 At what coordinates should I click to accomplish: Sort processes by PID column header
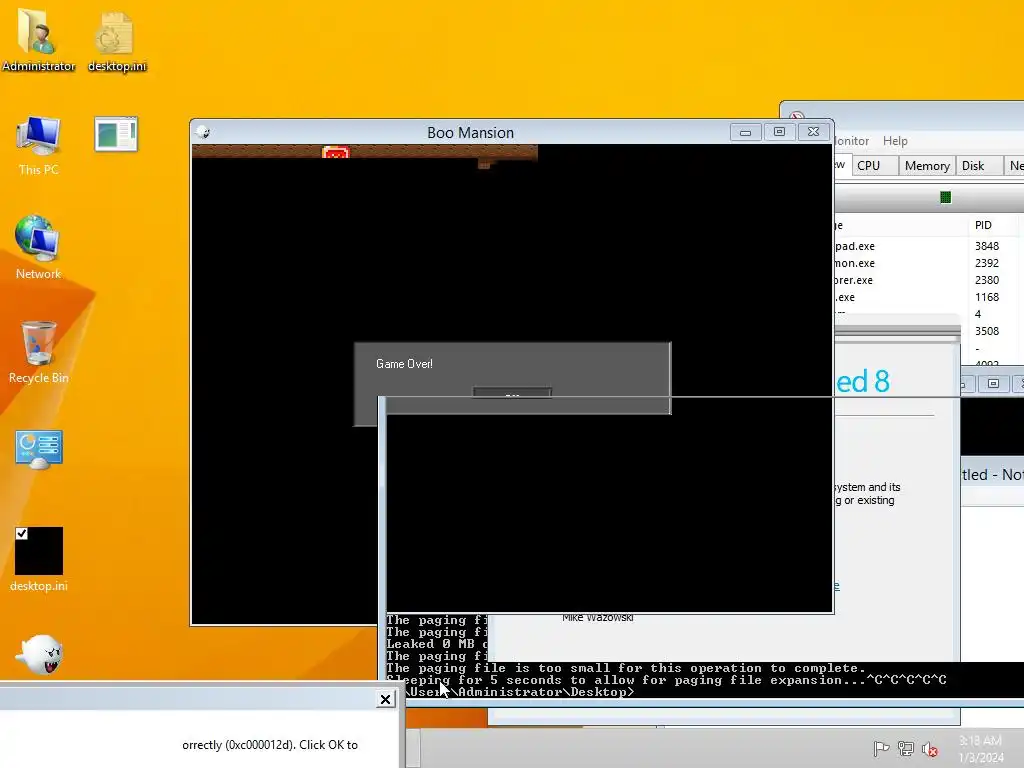tap(992, 225)
